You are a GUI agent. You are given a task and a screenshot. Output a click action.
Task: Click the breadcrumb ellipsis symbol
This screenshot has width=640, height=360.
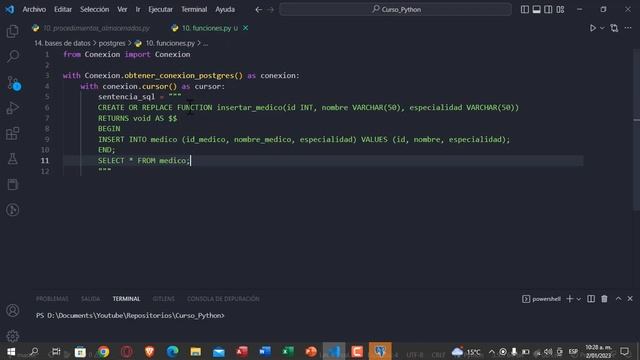(205, 43)
